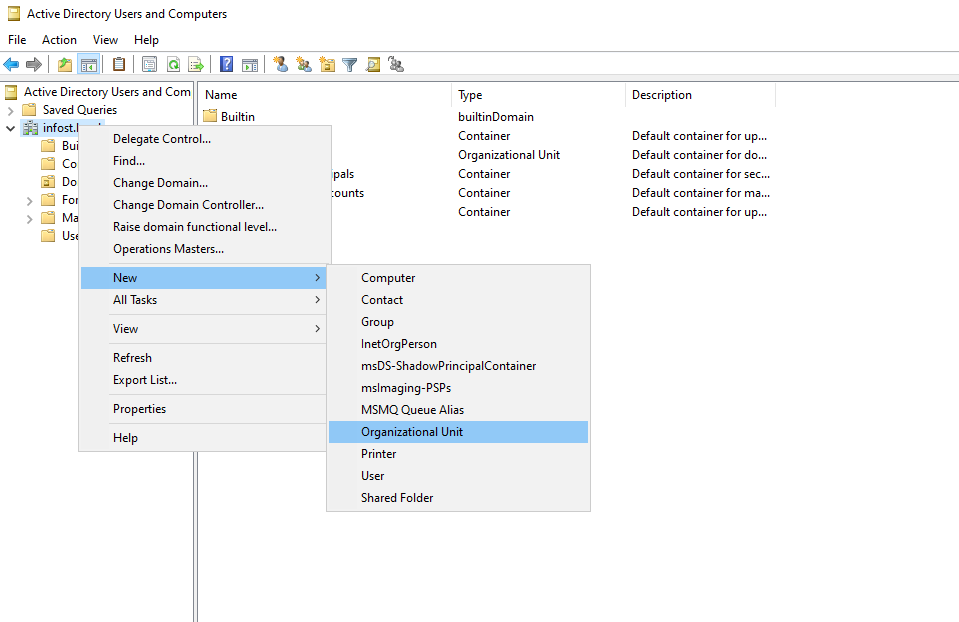
Task: Click Add to group toolbar icon
Action: [396, 64]
